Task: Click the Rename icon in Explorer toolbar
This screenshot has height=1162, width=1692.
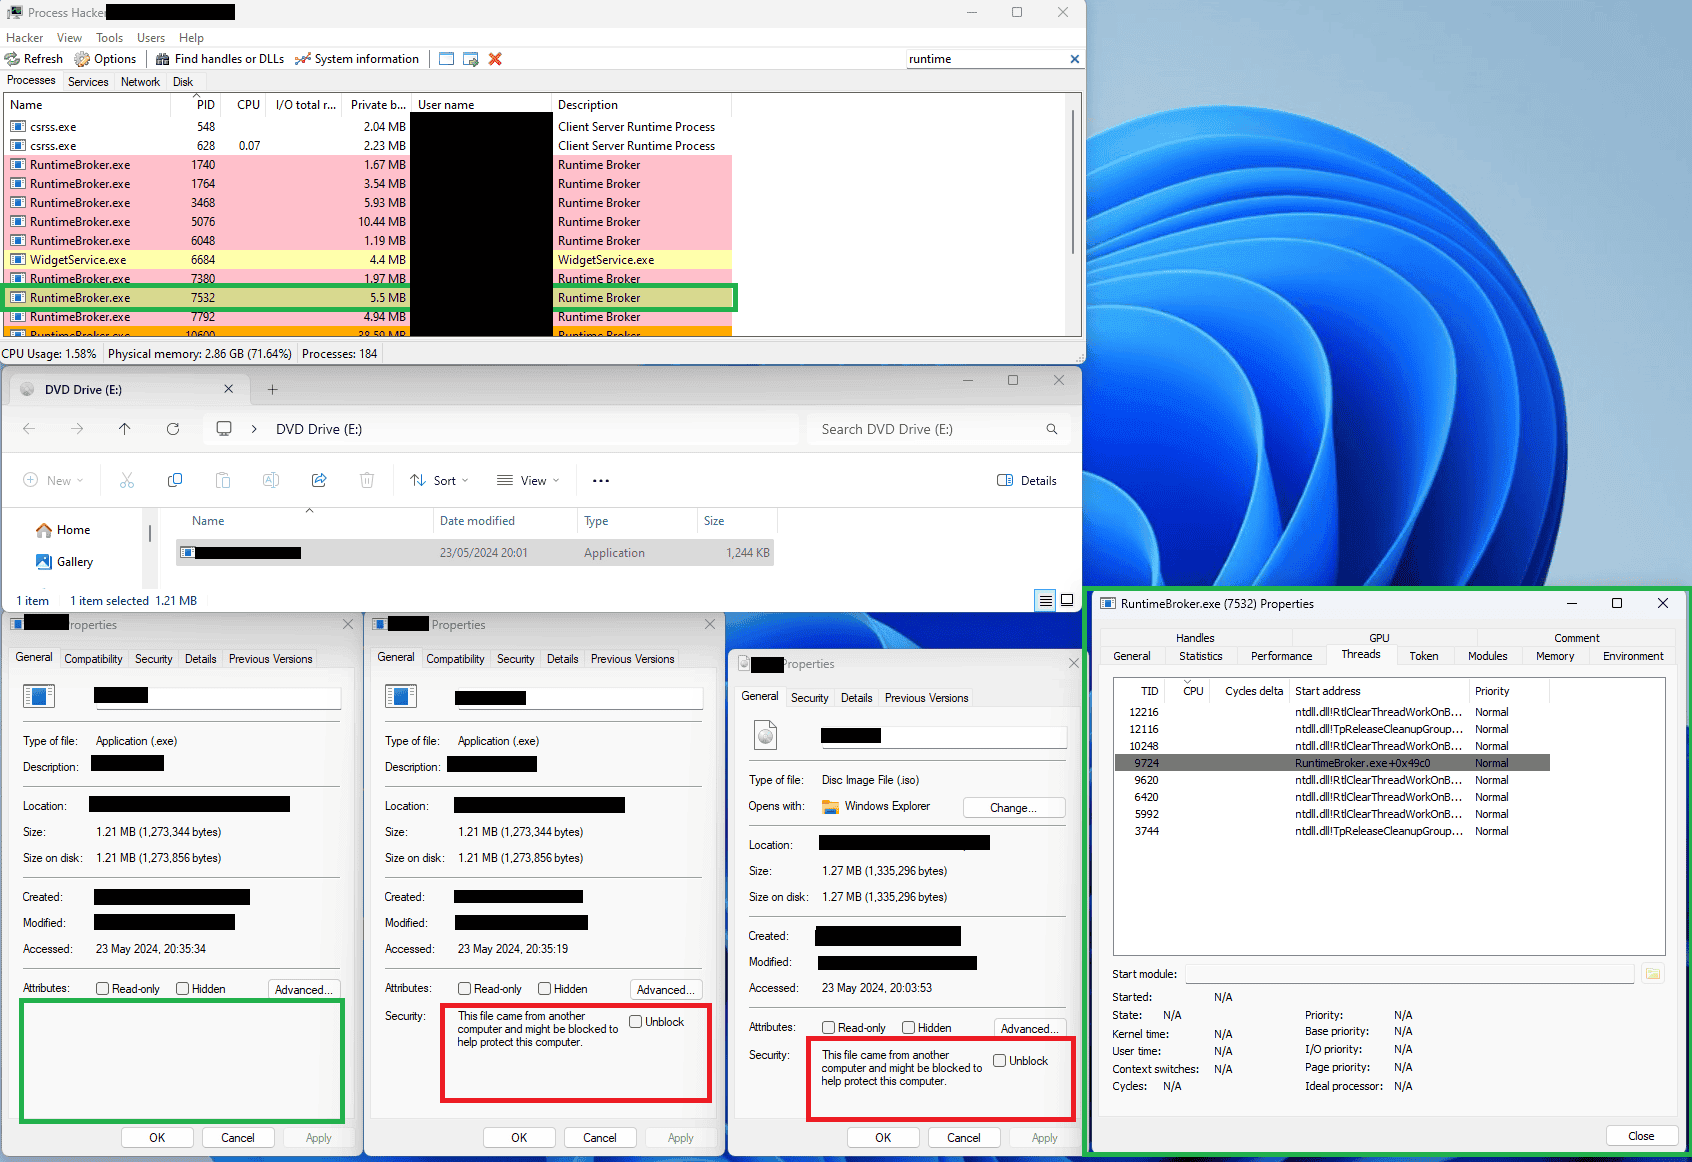Action: [x=271, y=481]
